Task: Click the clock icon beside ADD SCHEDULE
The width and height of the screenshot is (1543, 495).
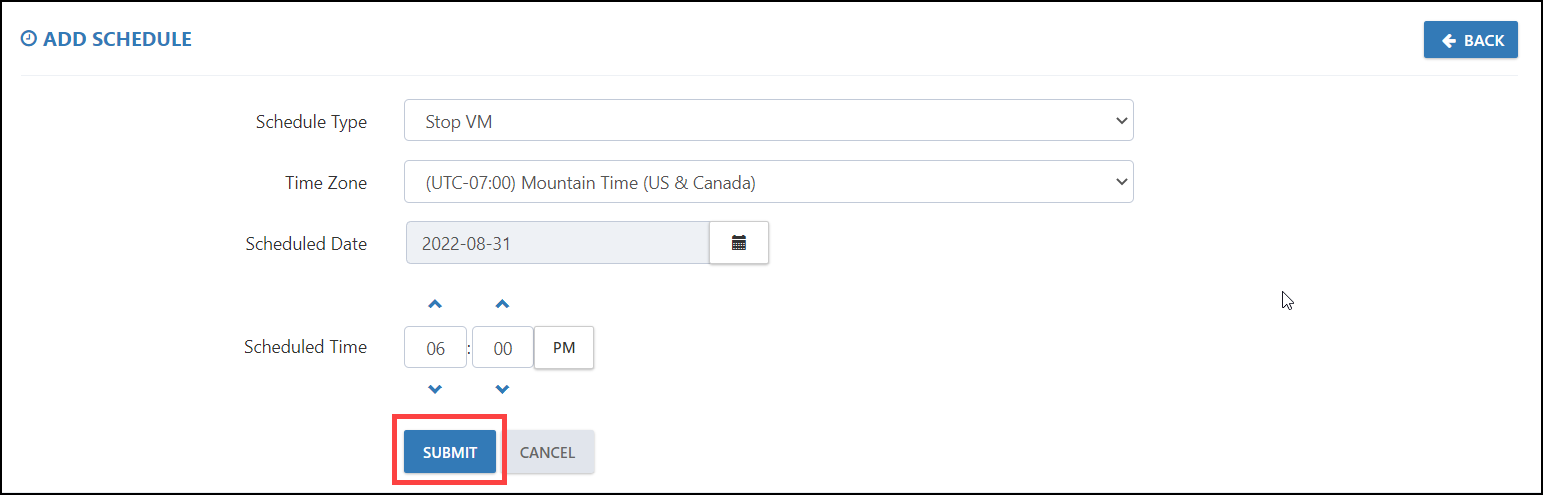Action: point(29,39)
